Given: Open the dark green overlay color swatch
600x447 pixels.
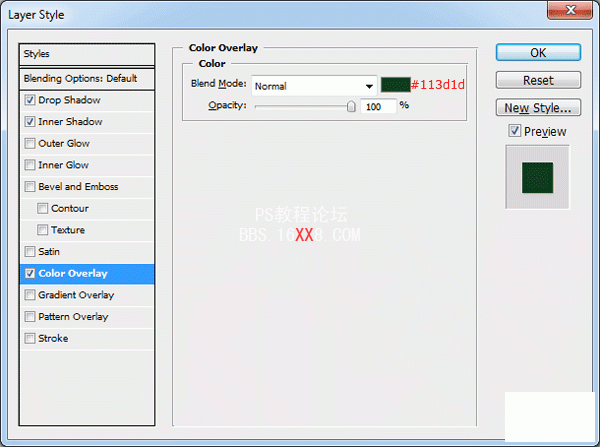Looking at the screenshot, I should (x=395, y=85).
